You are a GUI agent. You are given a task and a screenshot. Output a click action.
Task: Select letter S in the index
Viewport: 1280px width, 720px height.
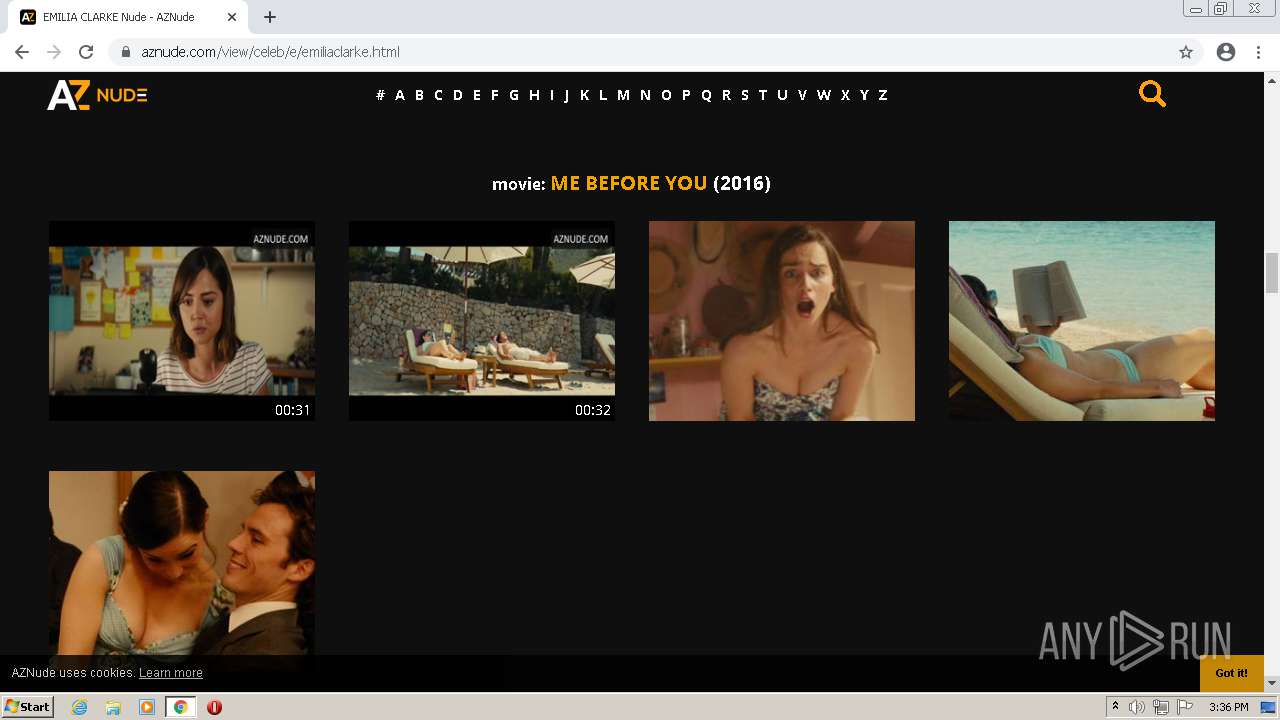[x=744, y=95]
